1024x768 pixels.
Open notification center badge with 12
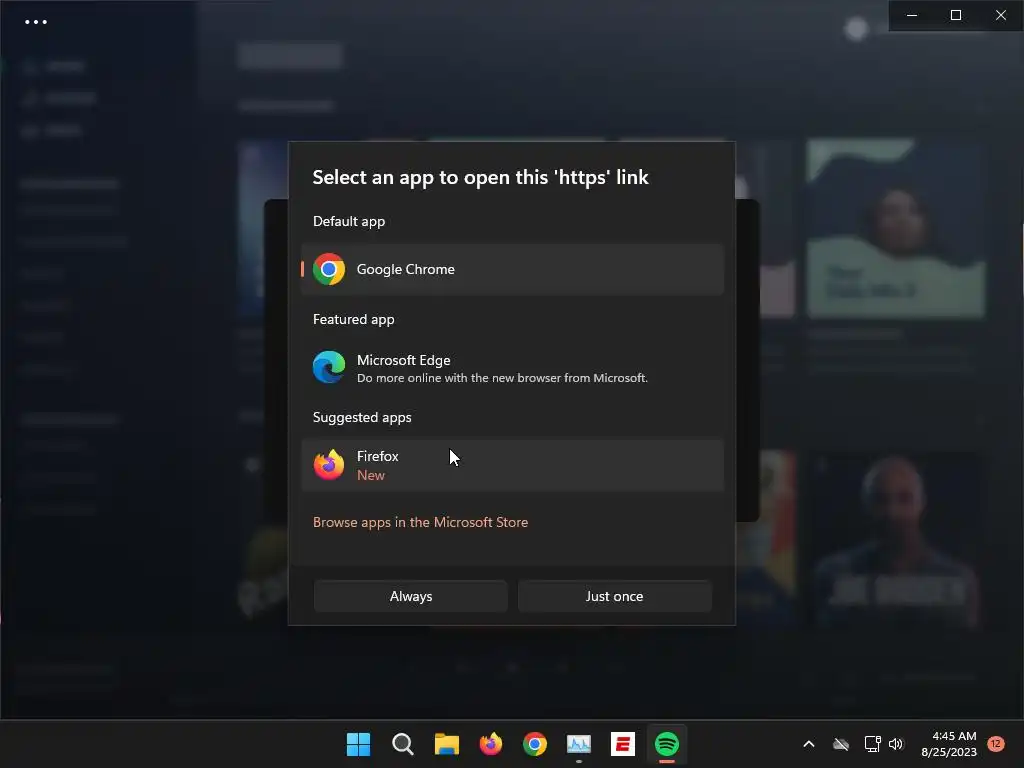[996, 743]
